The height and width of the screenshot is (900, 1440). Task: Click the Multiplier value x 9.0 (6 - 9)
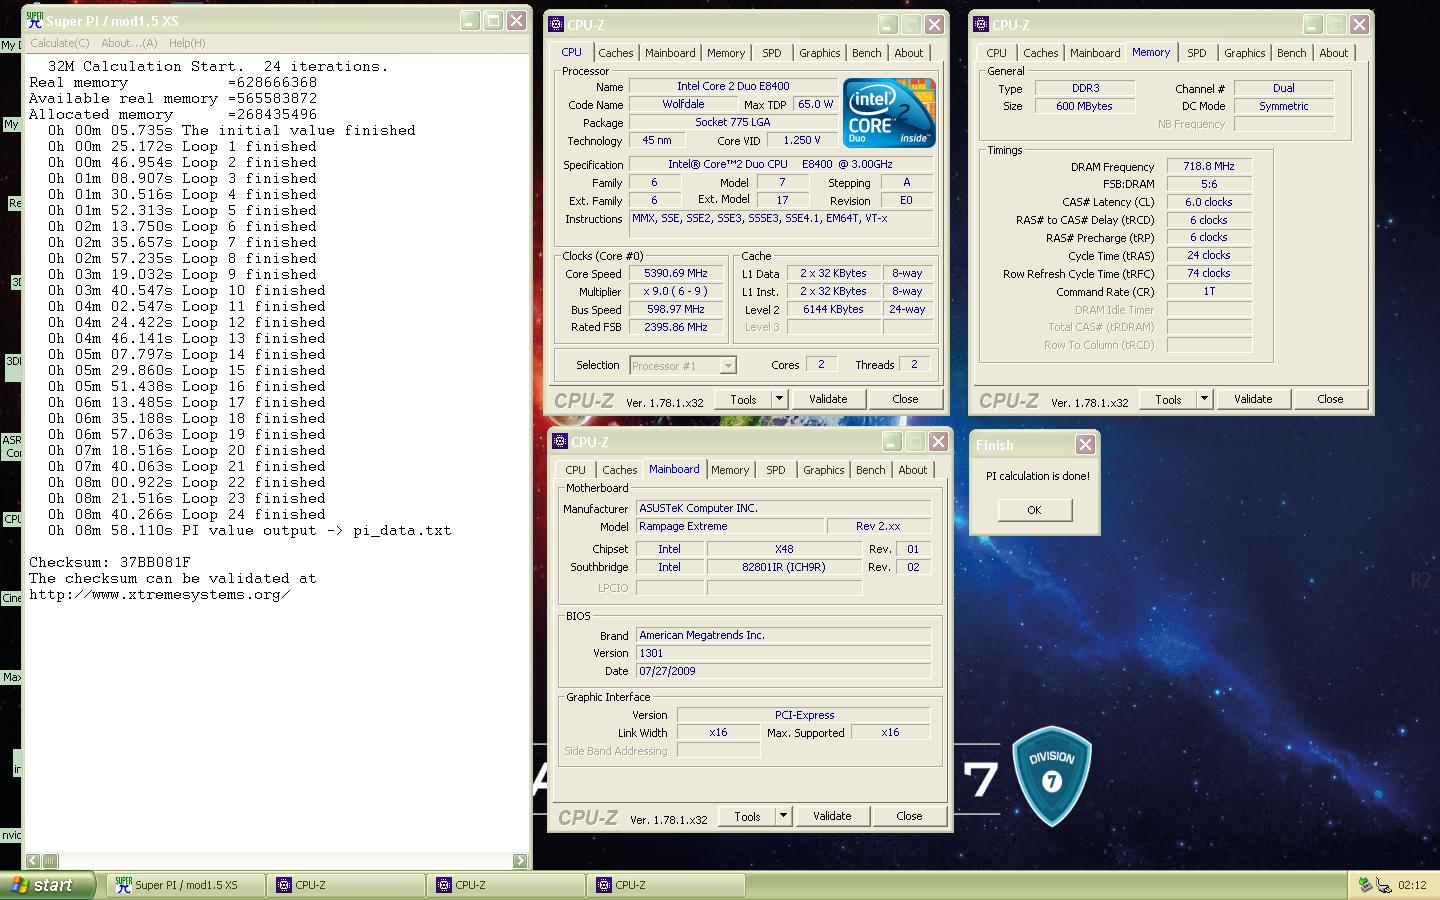click(x=676, y=291)
